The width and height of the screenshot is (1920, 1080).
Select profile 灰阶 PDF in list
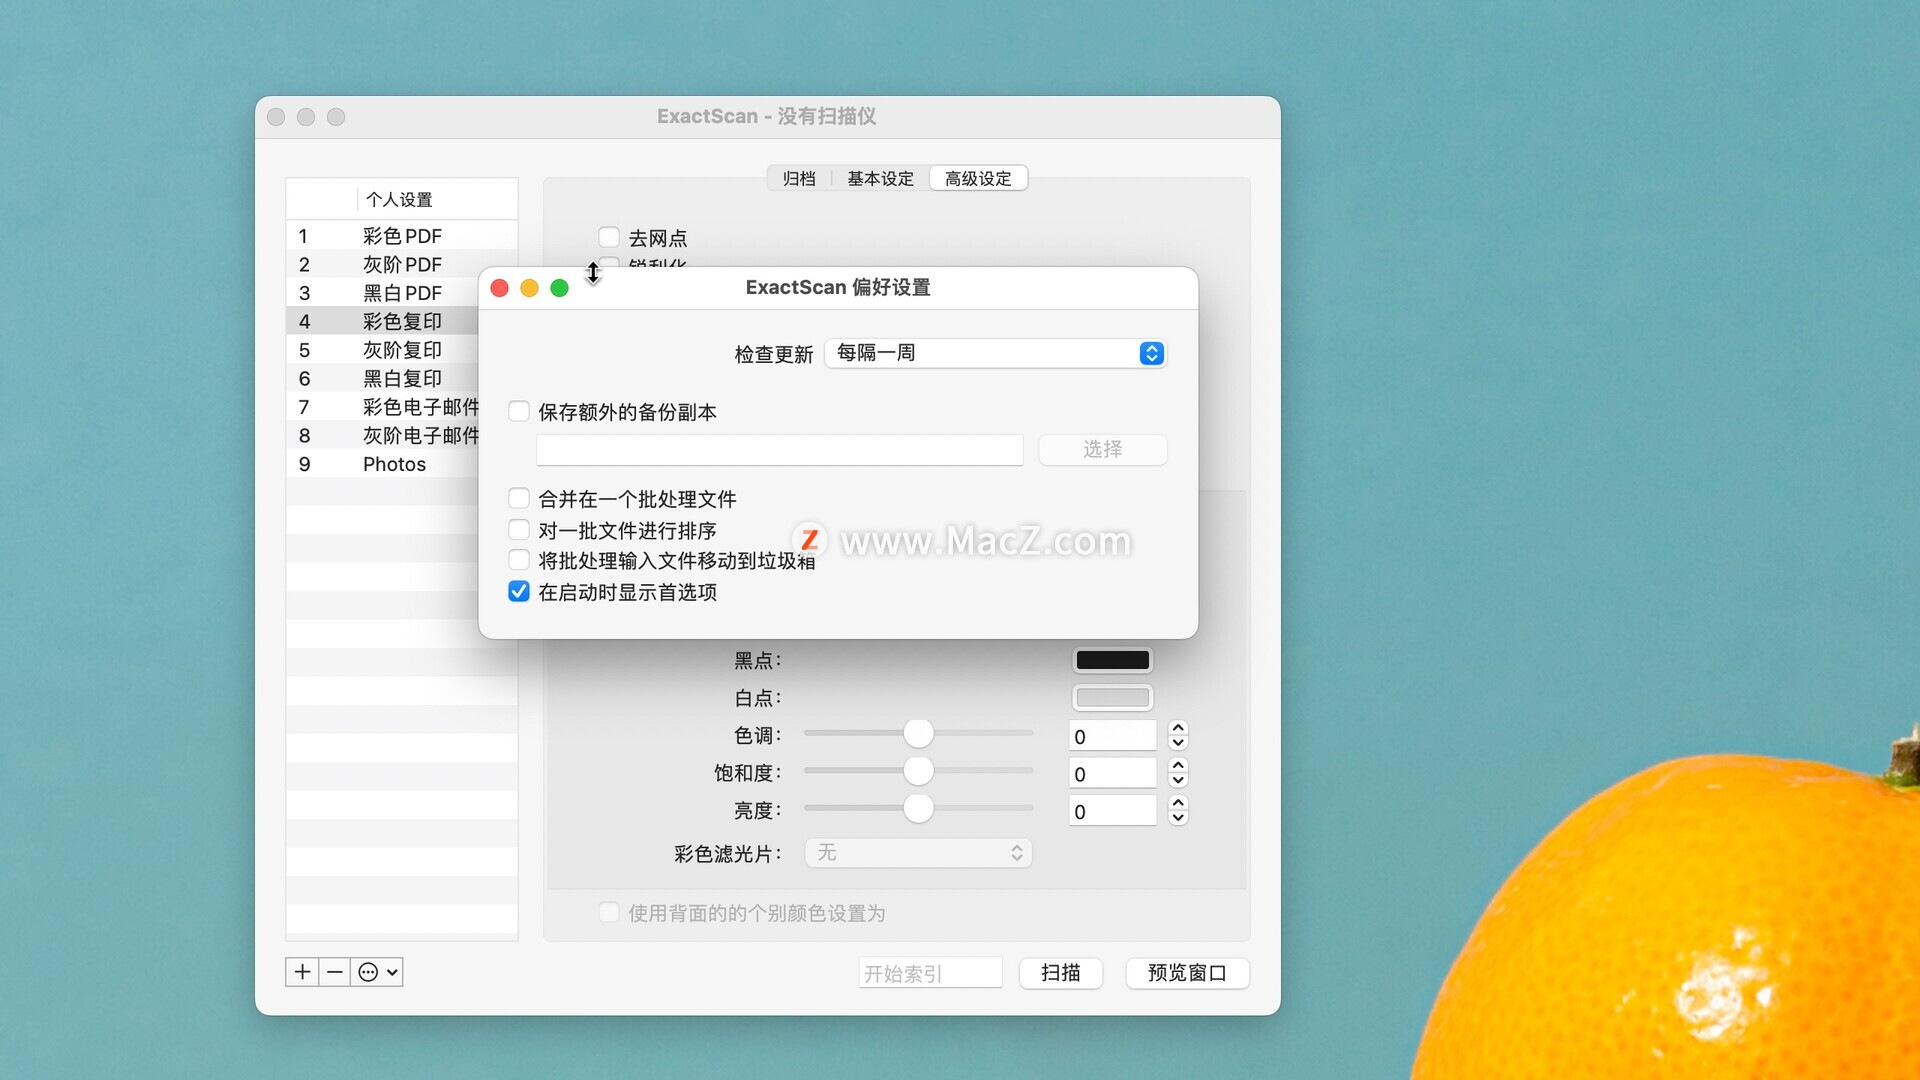point(401,265)
